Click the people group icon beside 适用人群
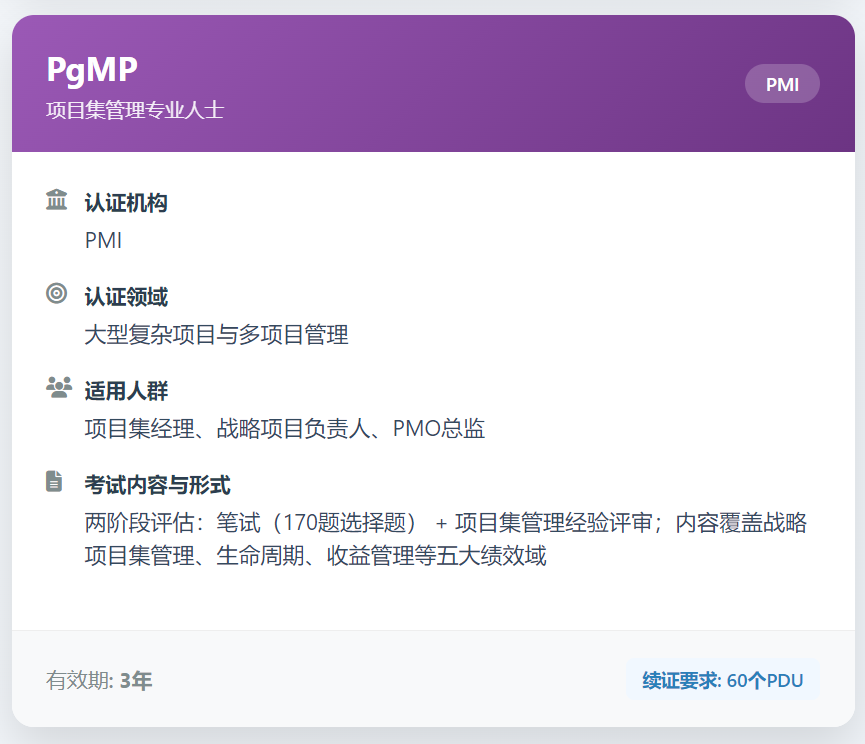 pos(58,387)
